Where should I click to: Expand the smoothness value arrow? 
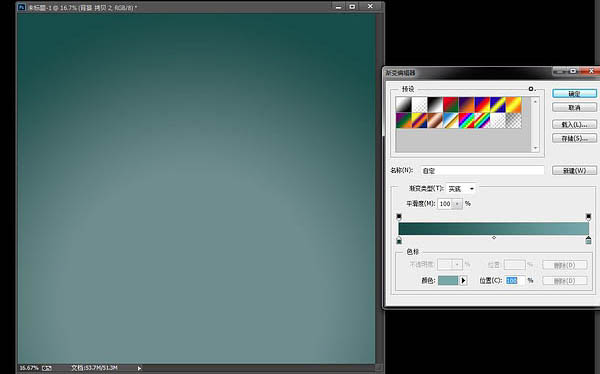[457, 204]
